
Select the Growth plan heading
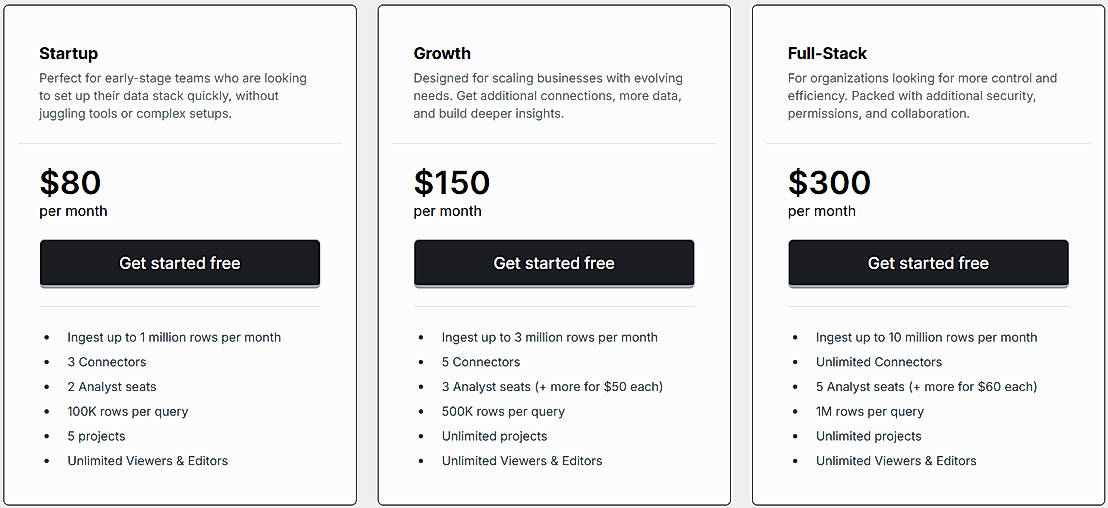click(442, 53)
